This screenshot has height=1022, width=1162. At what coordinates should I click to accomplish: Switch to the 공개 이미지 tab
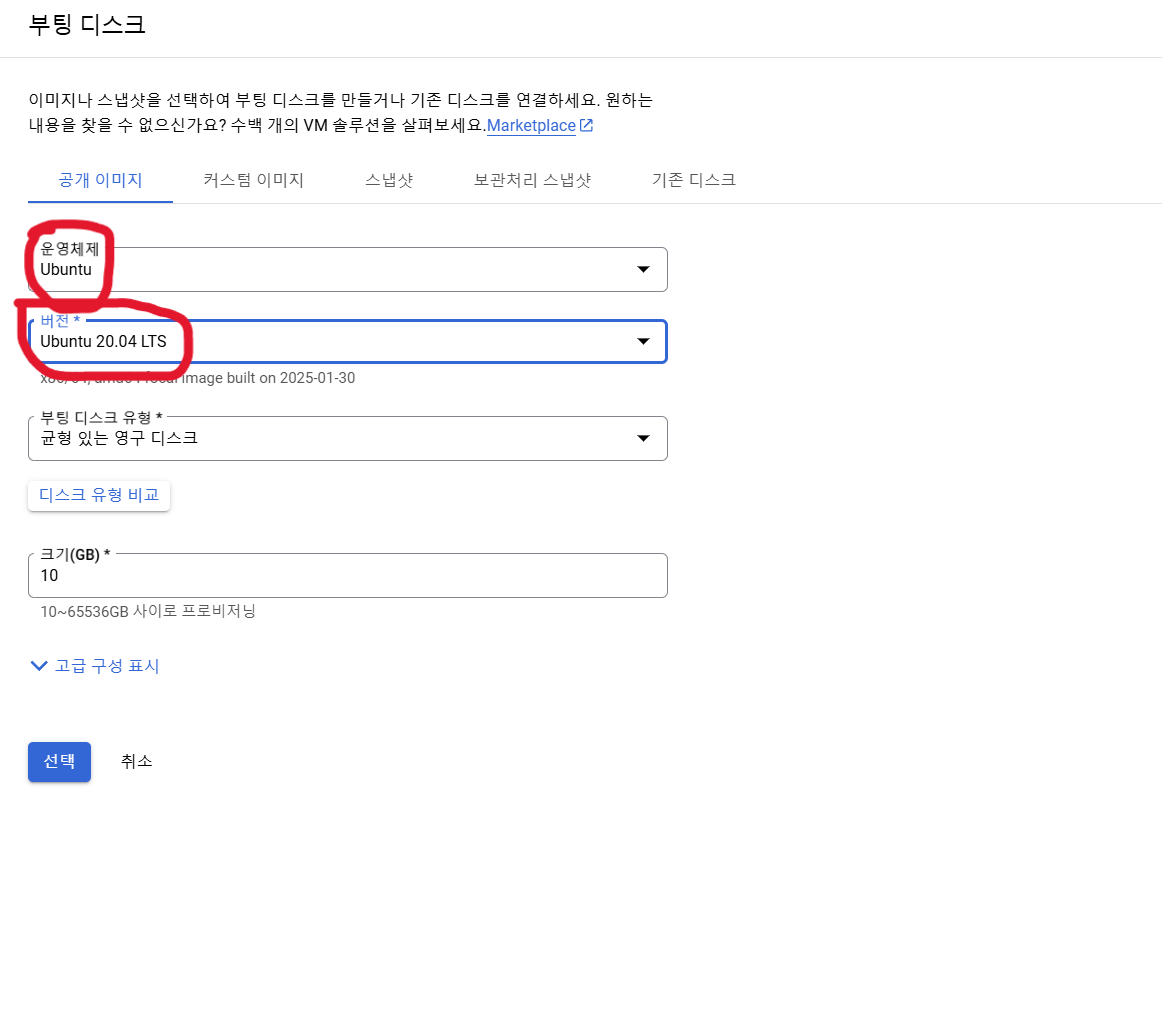100,181
